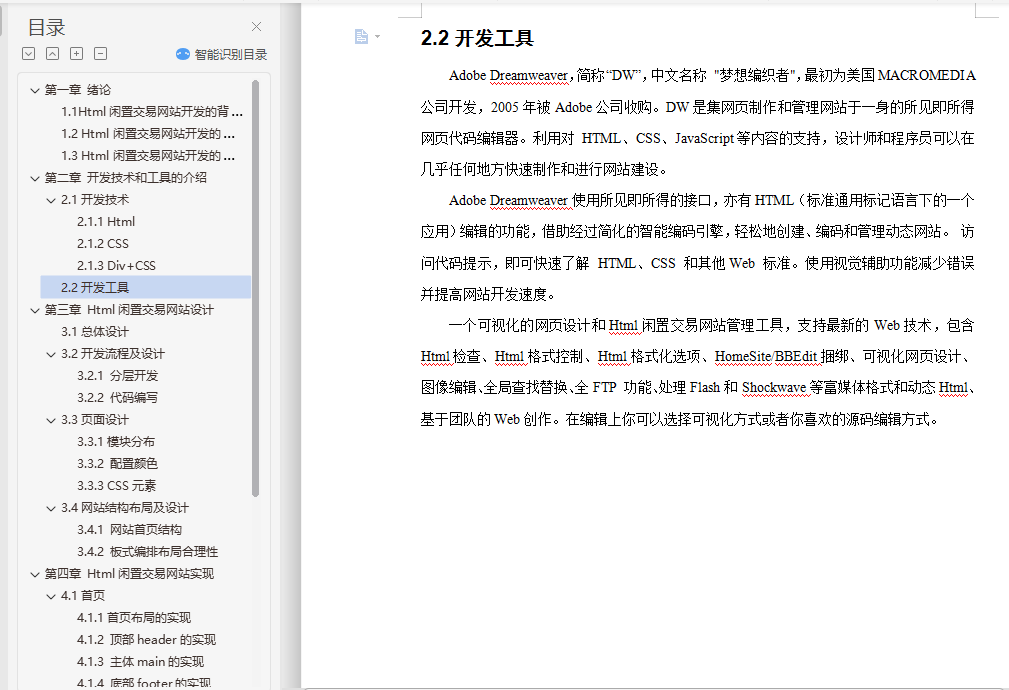The height and width of the screenshot is (690, 1009).
Task: Click the outline pane vertical scrollbar
Action: tap(255, 288)
